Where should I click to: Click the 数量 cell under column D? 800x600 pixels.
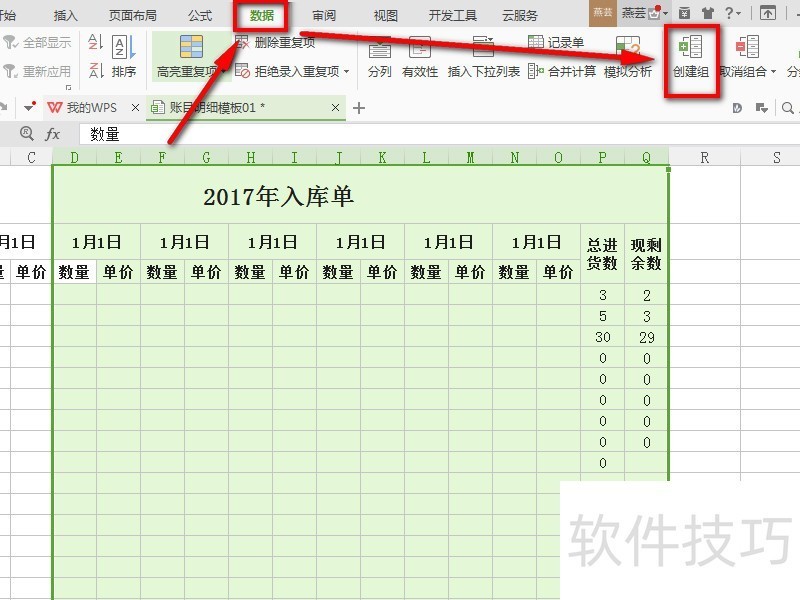(x=74, y=272)
